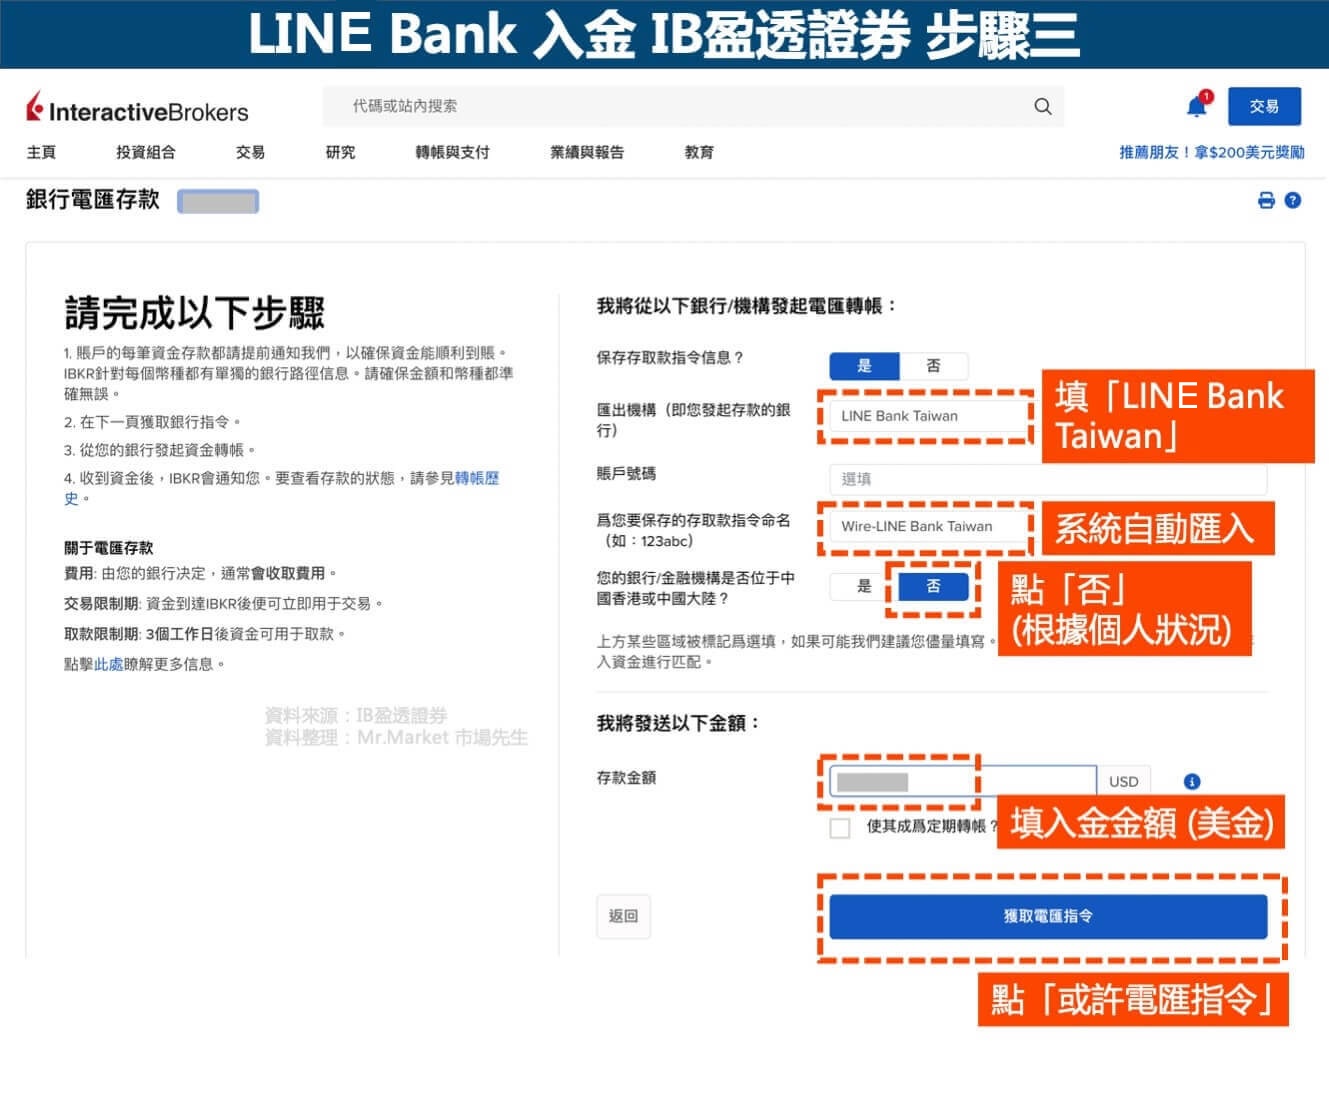Open the 轉帳與支付 menu

453,152
